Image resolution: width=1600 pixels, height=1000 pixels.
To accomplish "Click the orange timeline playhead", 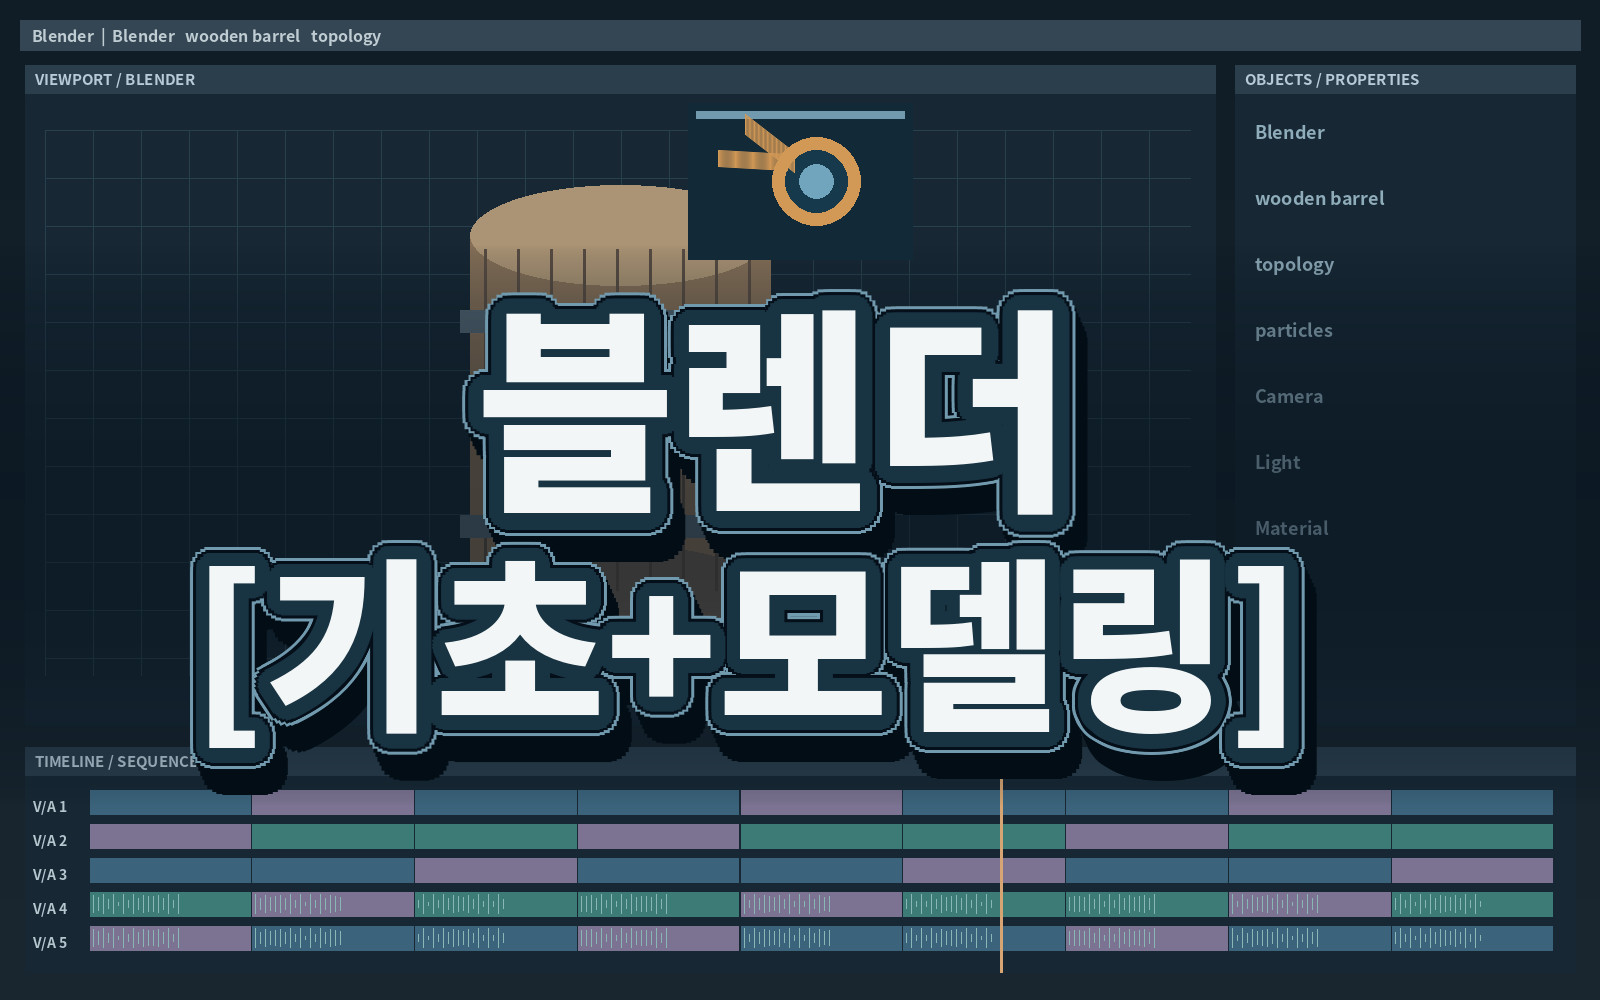I will coord(1001,875).
